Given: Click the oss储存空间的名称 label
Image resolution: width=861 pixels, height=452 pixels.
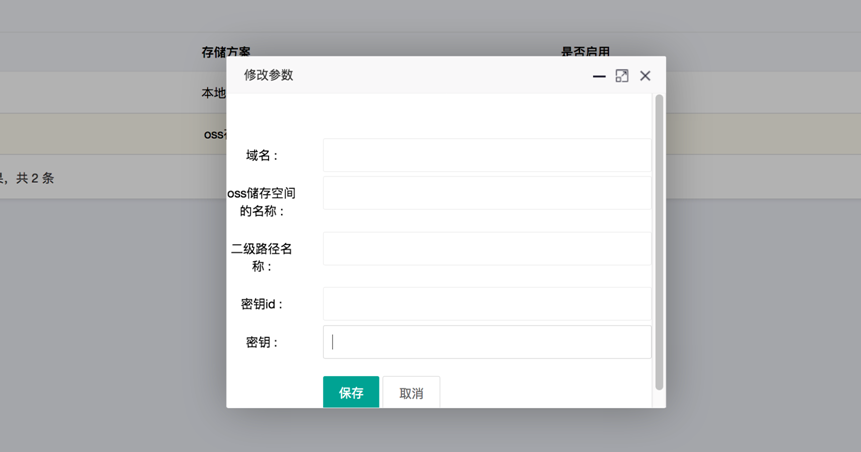Looking at the screenshot, I should pos(262,202).
